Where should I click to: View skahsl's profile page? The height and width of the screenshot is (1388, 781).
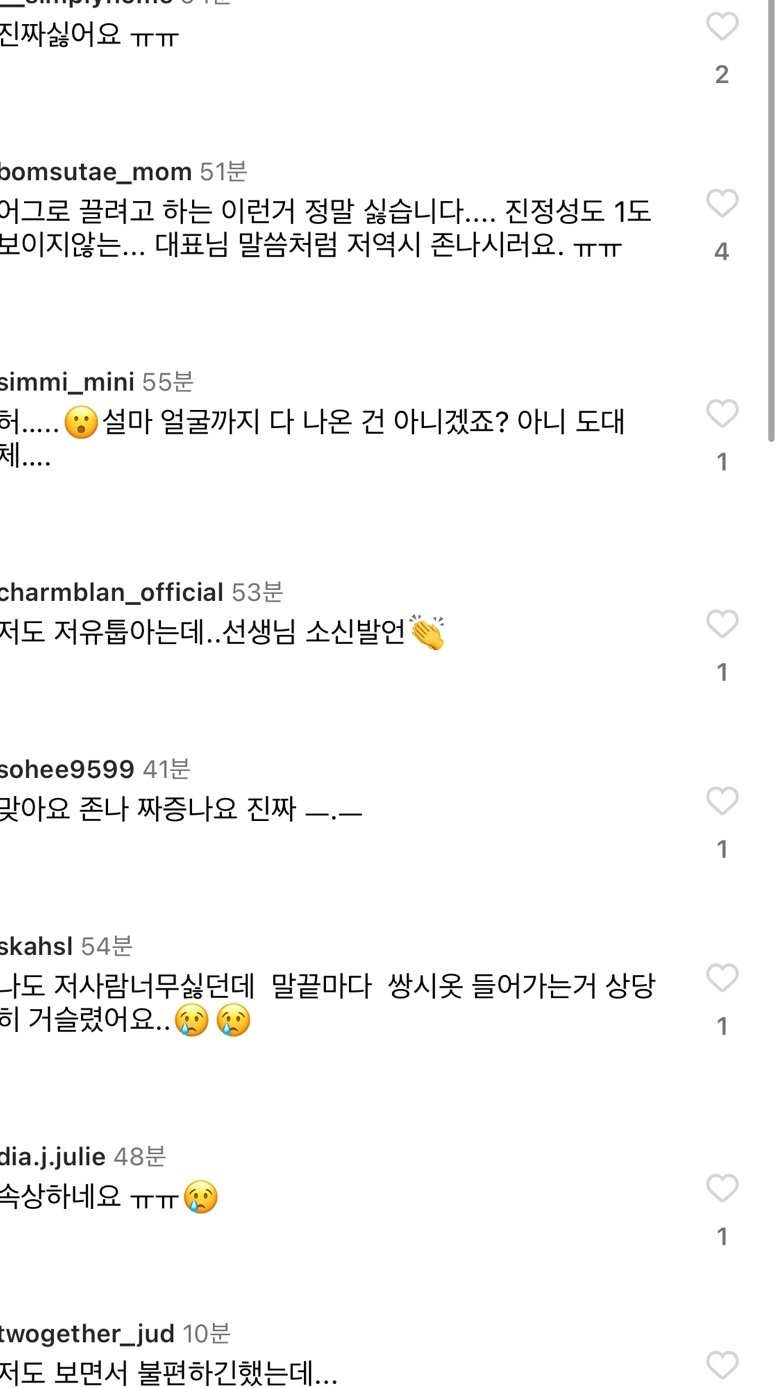(x=36, y=945)
